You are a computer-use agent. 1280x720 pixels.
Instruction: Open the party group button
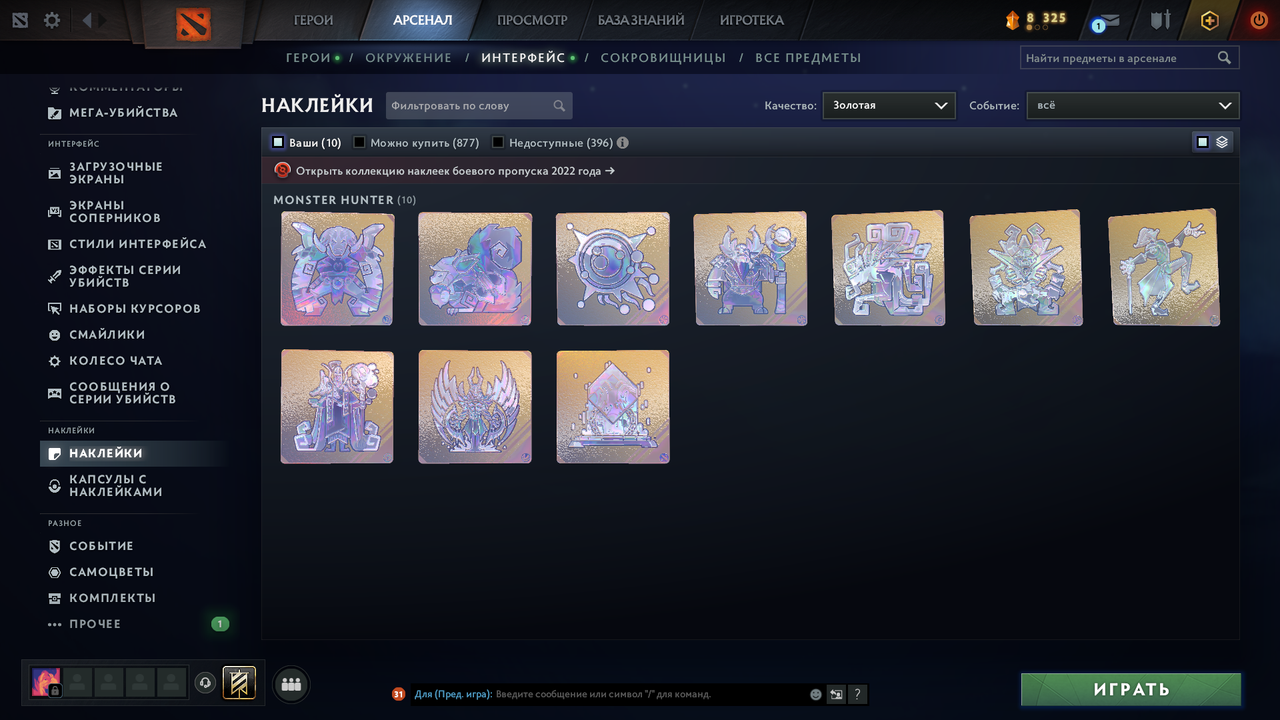(x=291, y=684)
